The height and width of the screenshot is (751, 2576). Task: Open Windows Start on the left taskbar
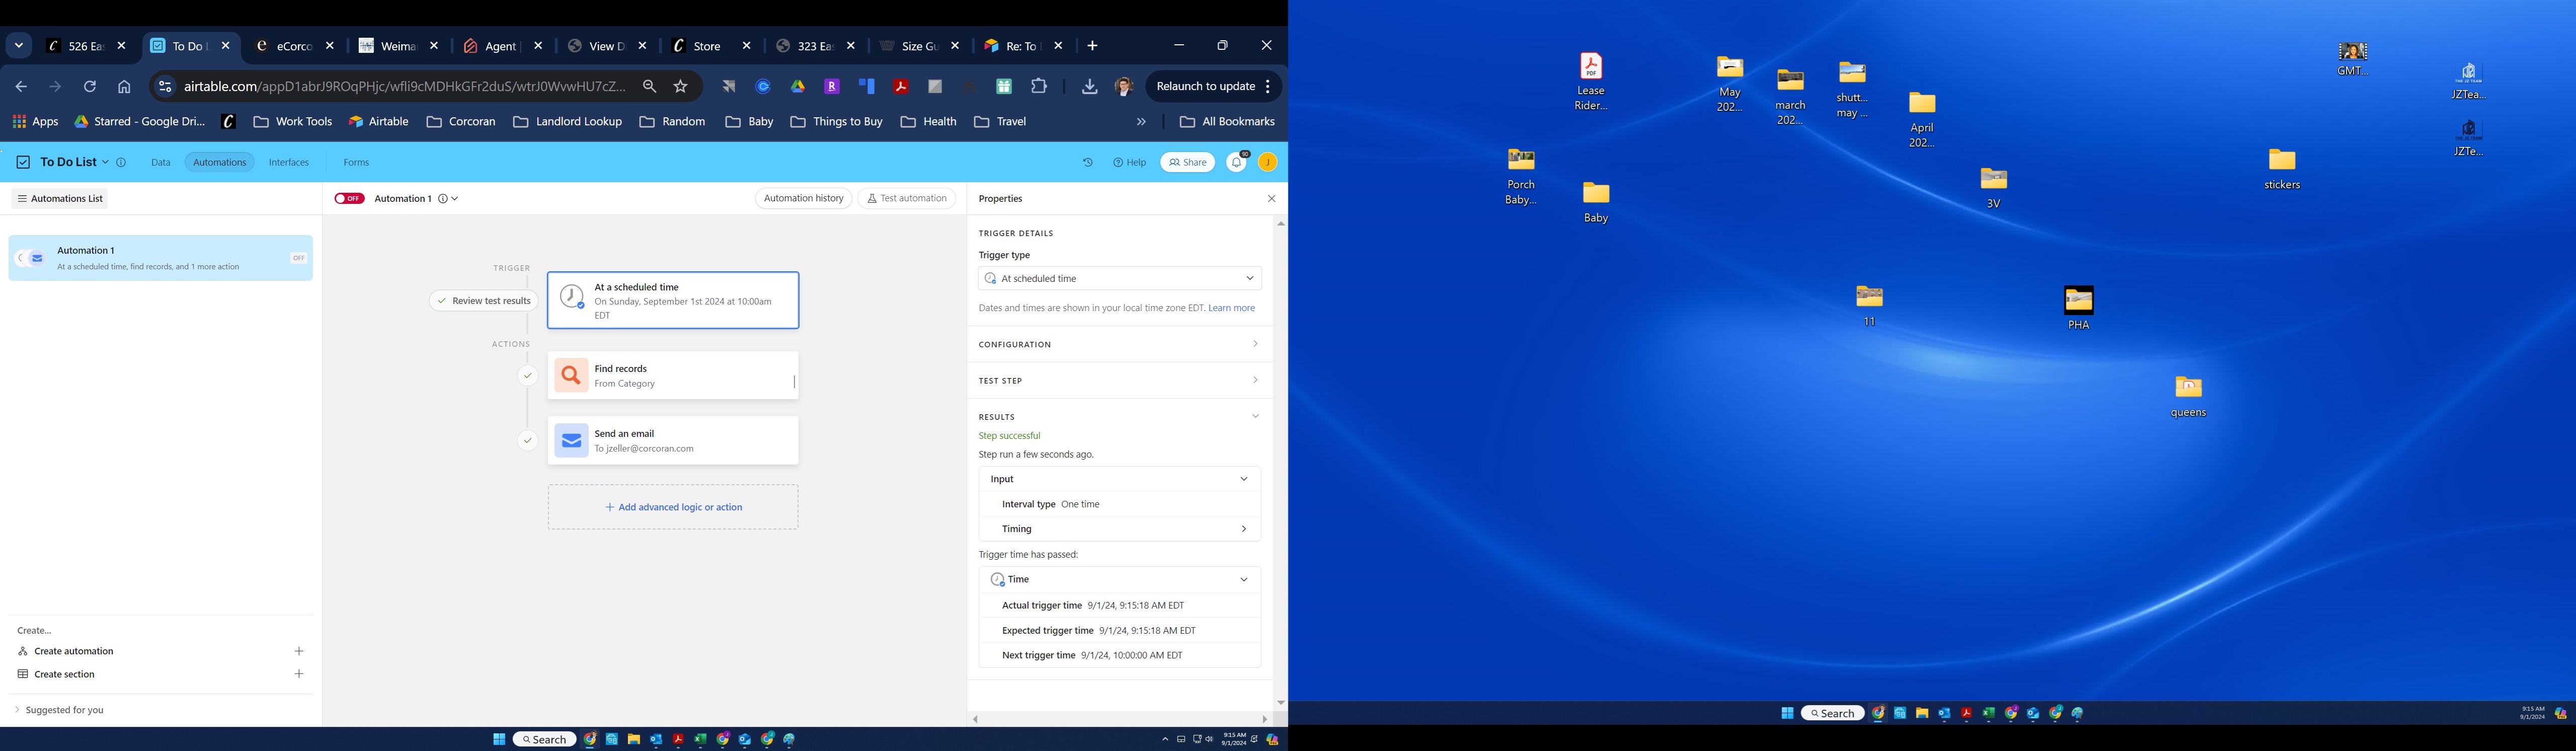point(499,739)
